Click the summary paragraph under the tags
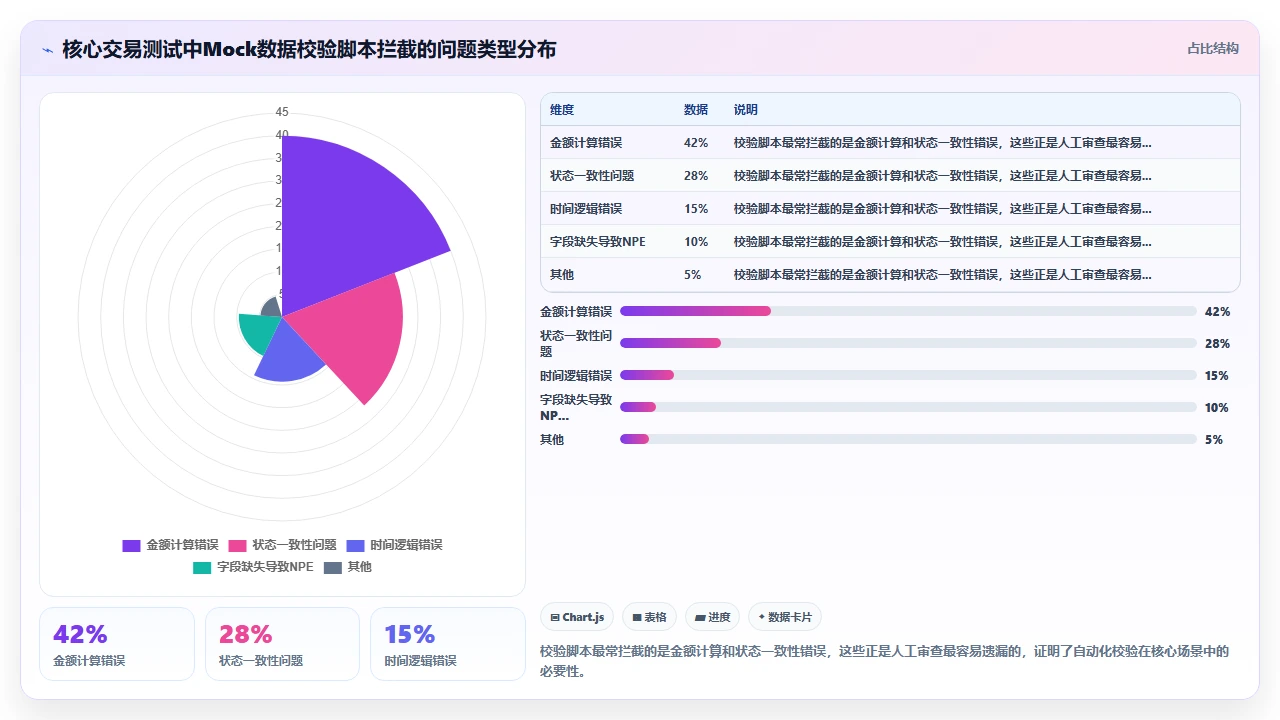 click(885, 661)
